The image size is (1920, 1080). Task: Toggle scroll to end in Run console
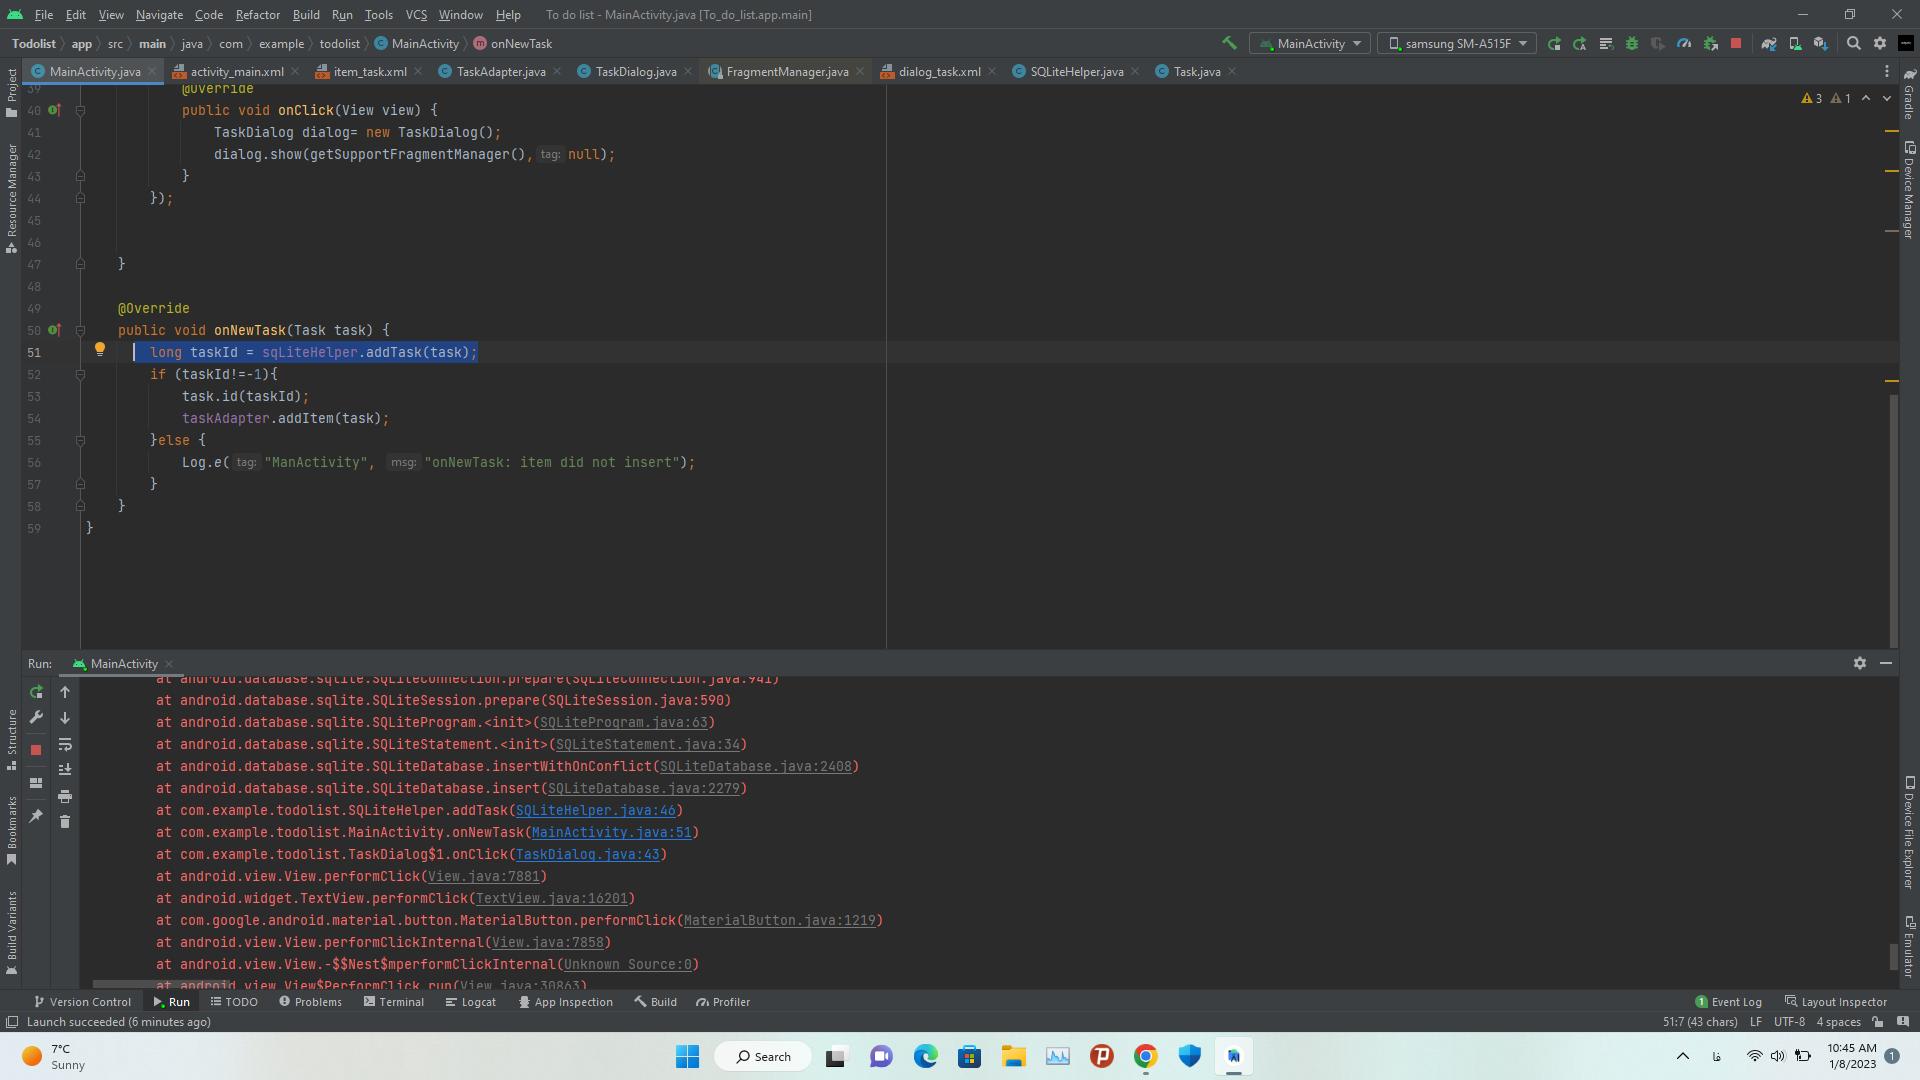pyautogui.click(x=65, y=770)
